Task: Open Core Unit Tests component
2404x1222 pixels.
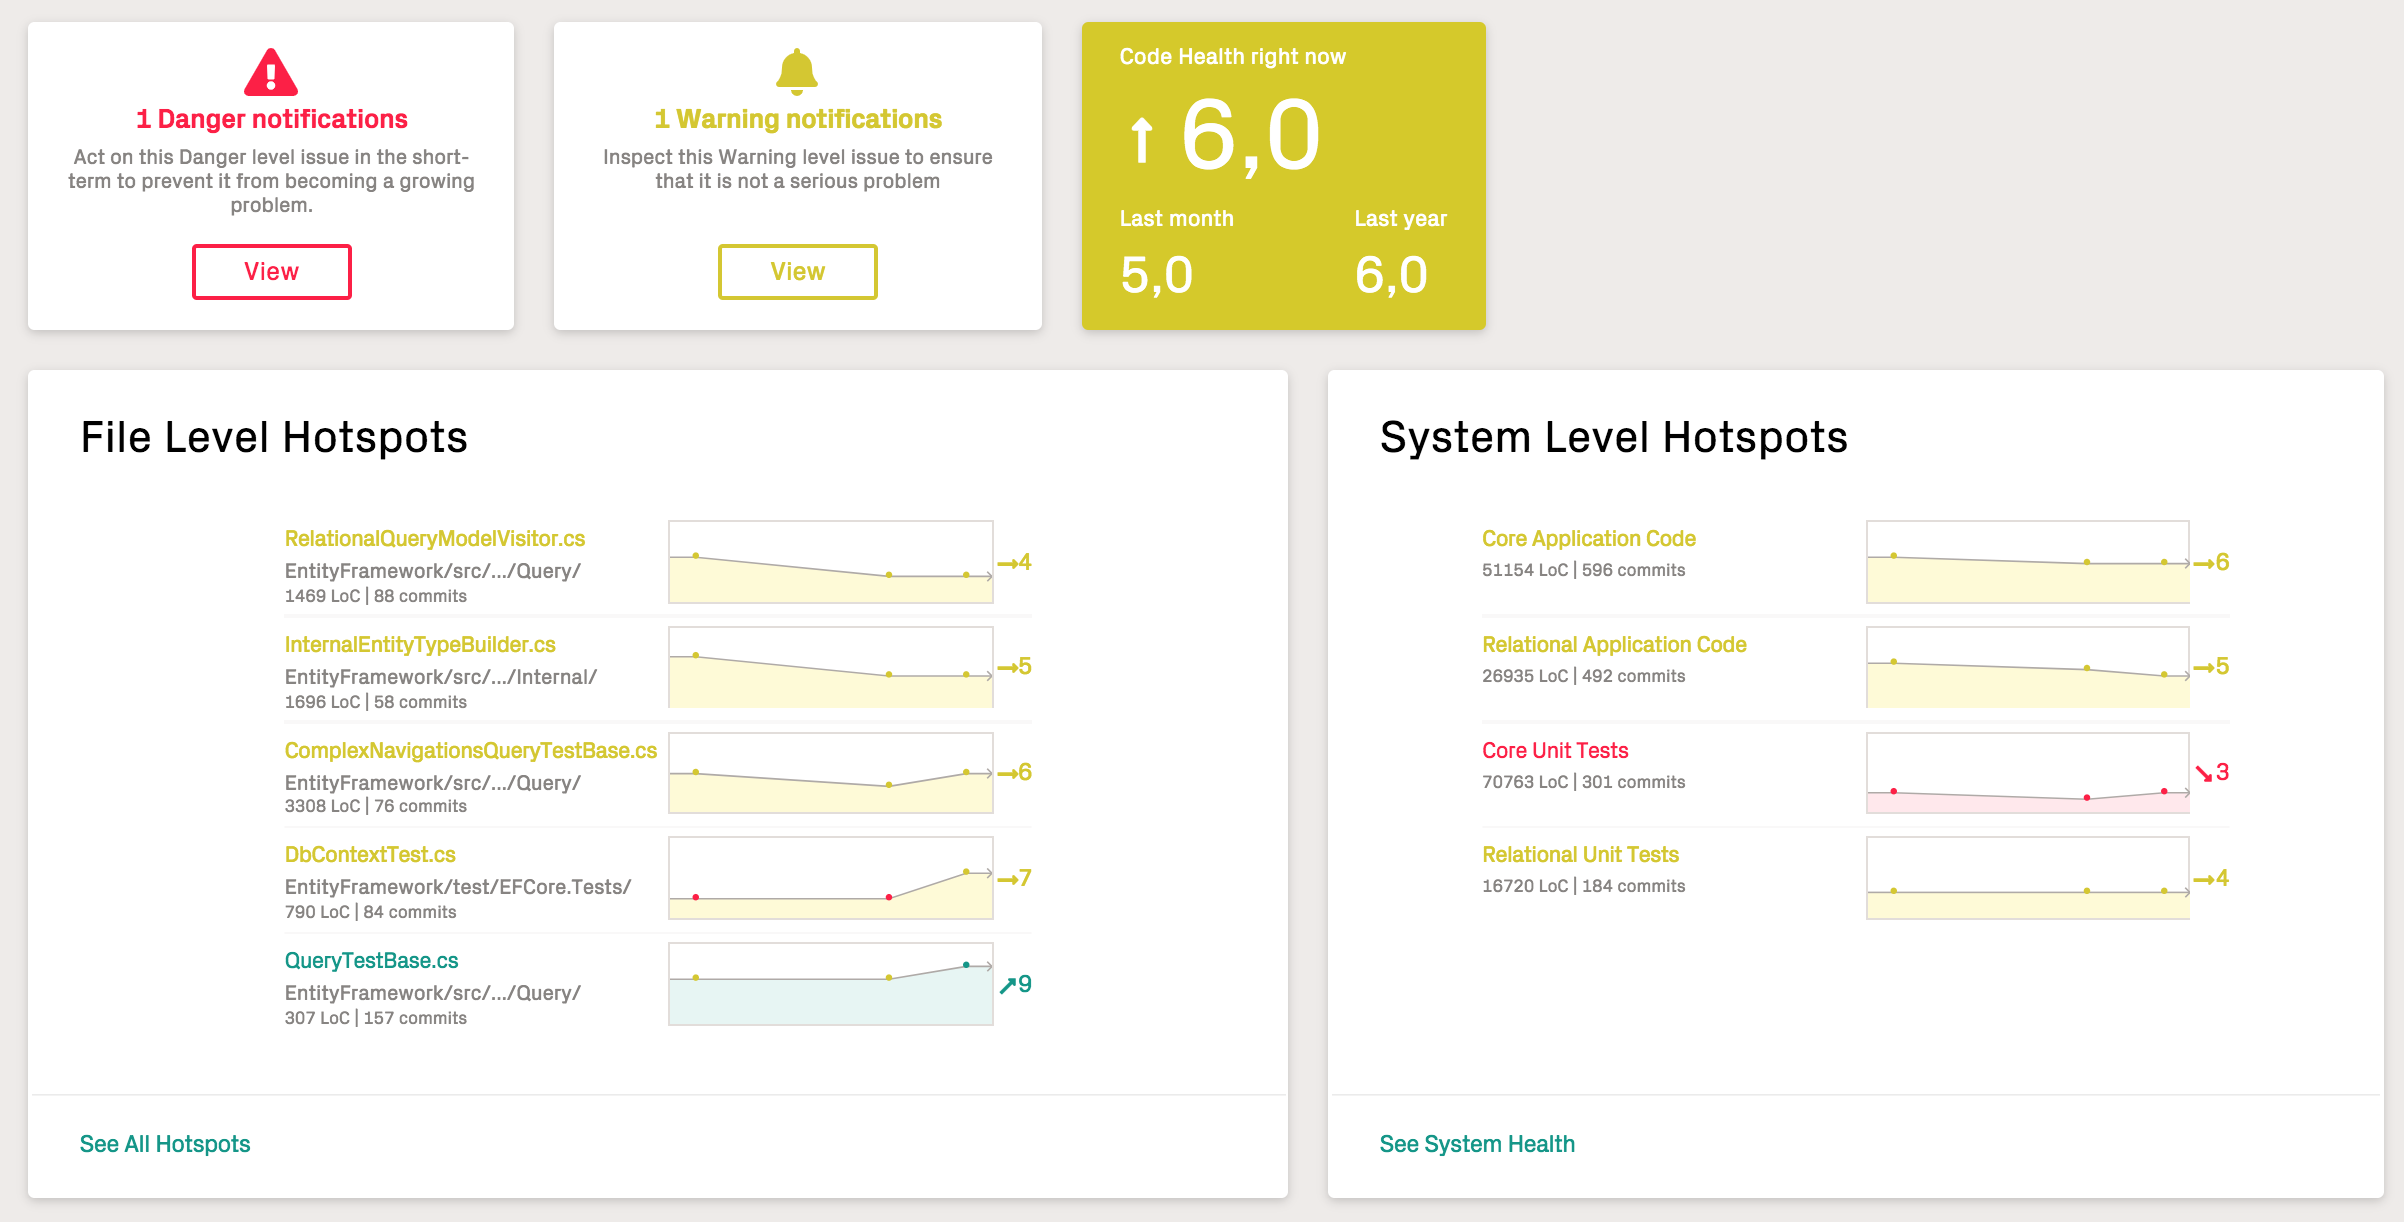Action: [x=1555, y=750]
